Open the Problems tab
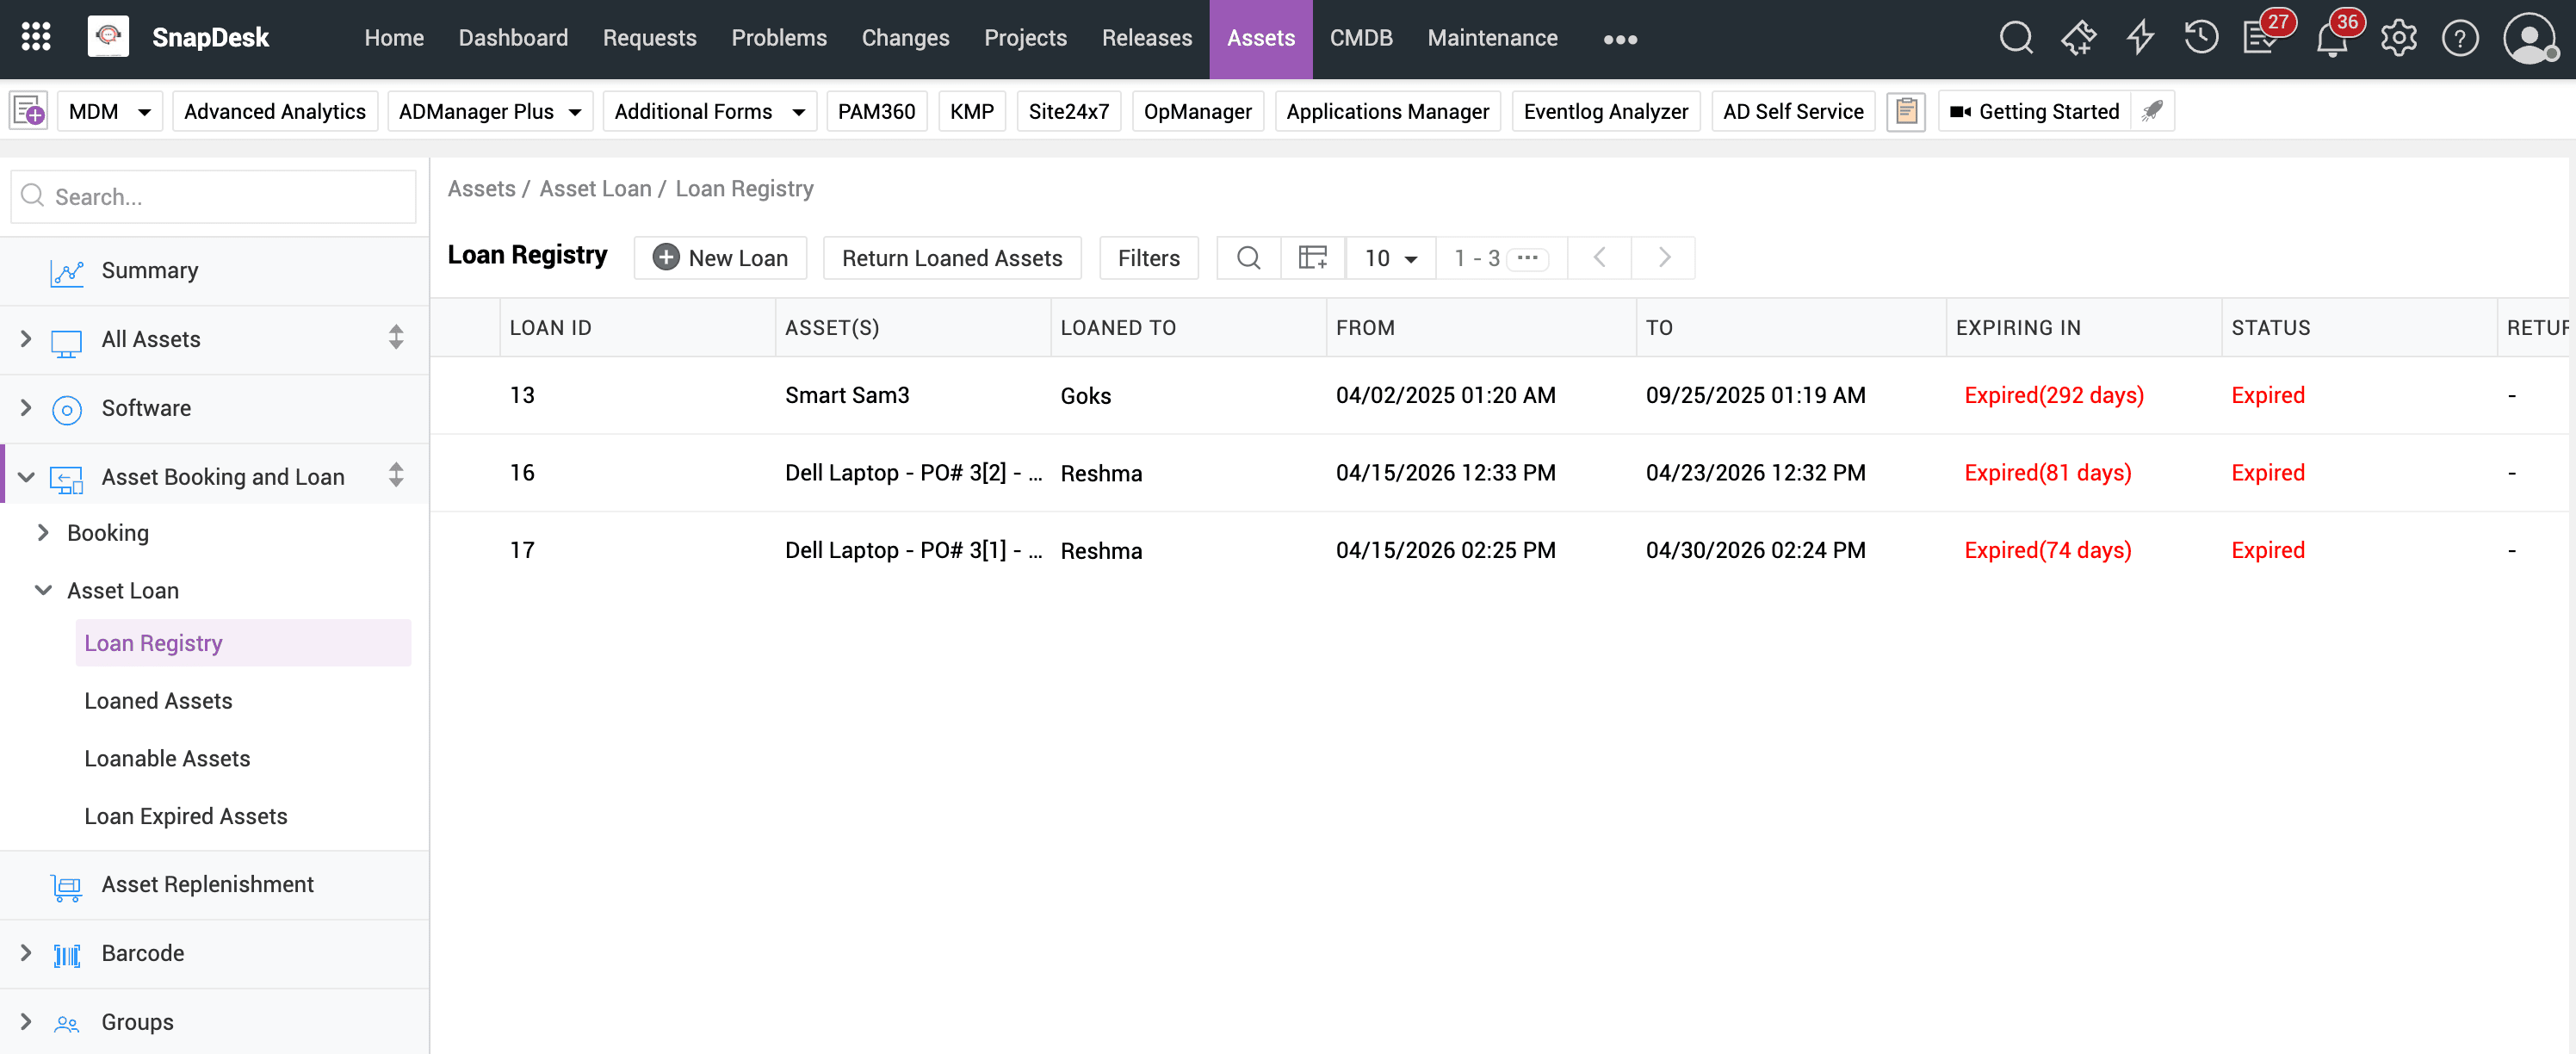The image size is (2576, 1054). (779, 38)
